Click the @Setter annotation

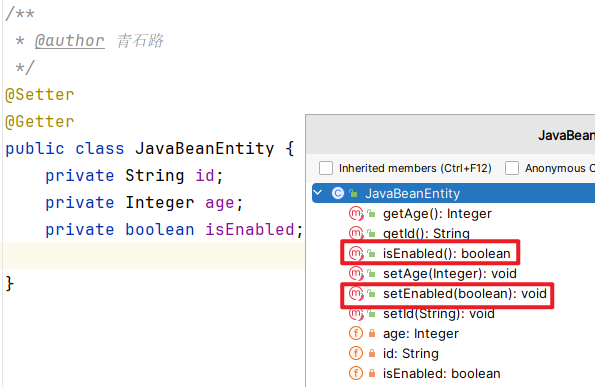[x=39, y=94]
